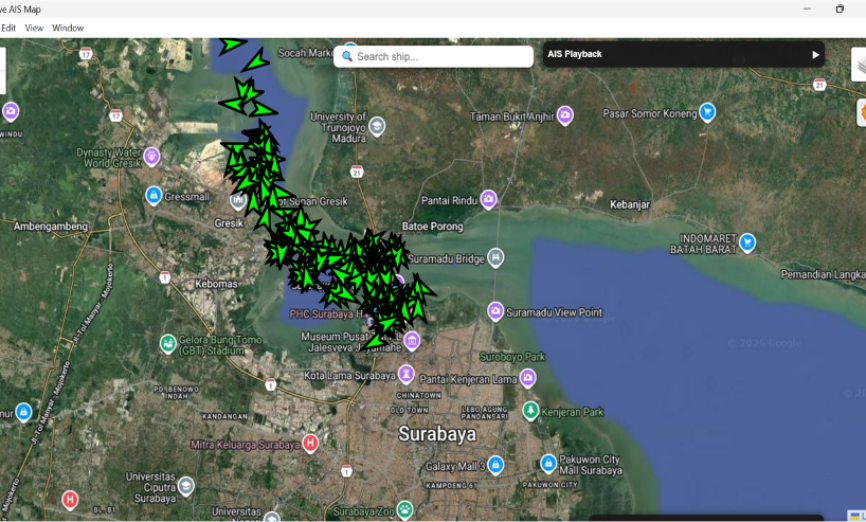
Task: Click the Batoe Porong label
Action: click(x=432, y=226)
